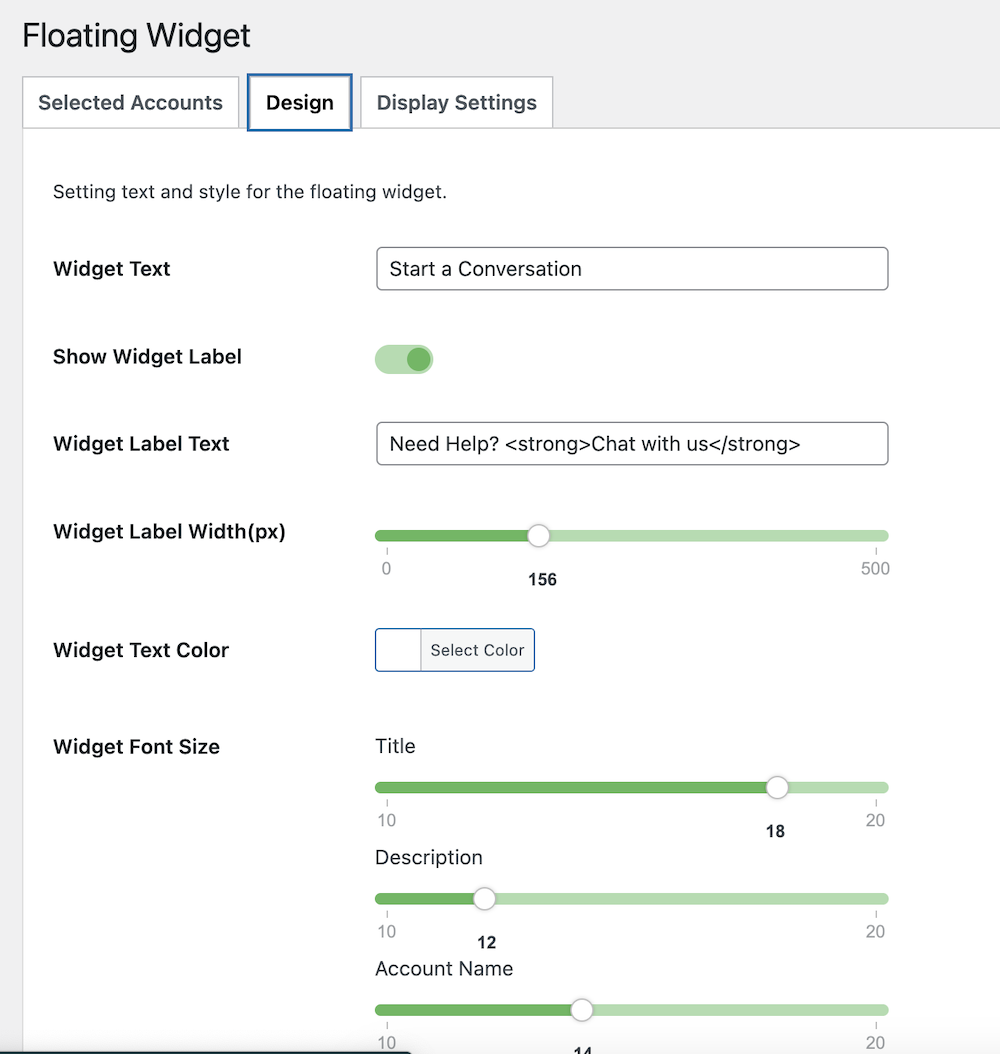This screenshot has width=1000, height=1054.
Task: Click the Widget Font Size label
Action: point(136,747)
